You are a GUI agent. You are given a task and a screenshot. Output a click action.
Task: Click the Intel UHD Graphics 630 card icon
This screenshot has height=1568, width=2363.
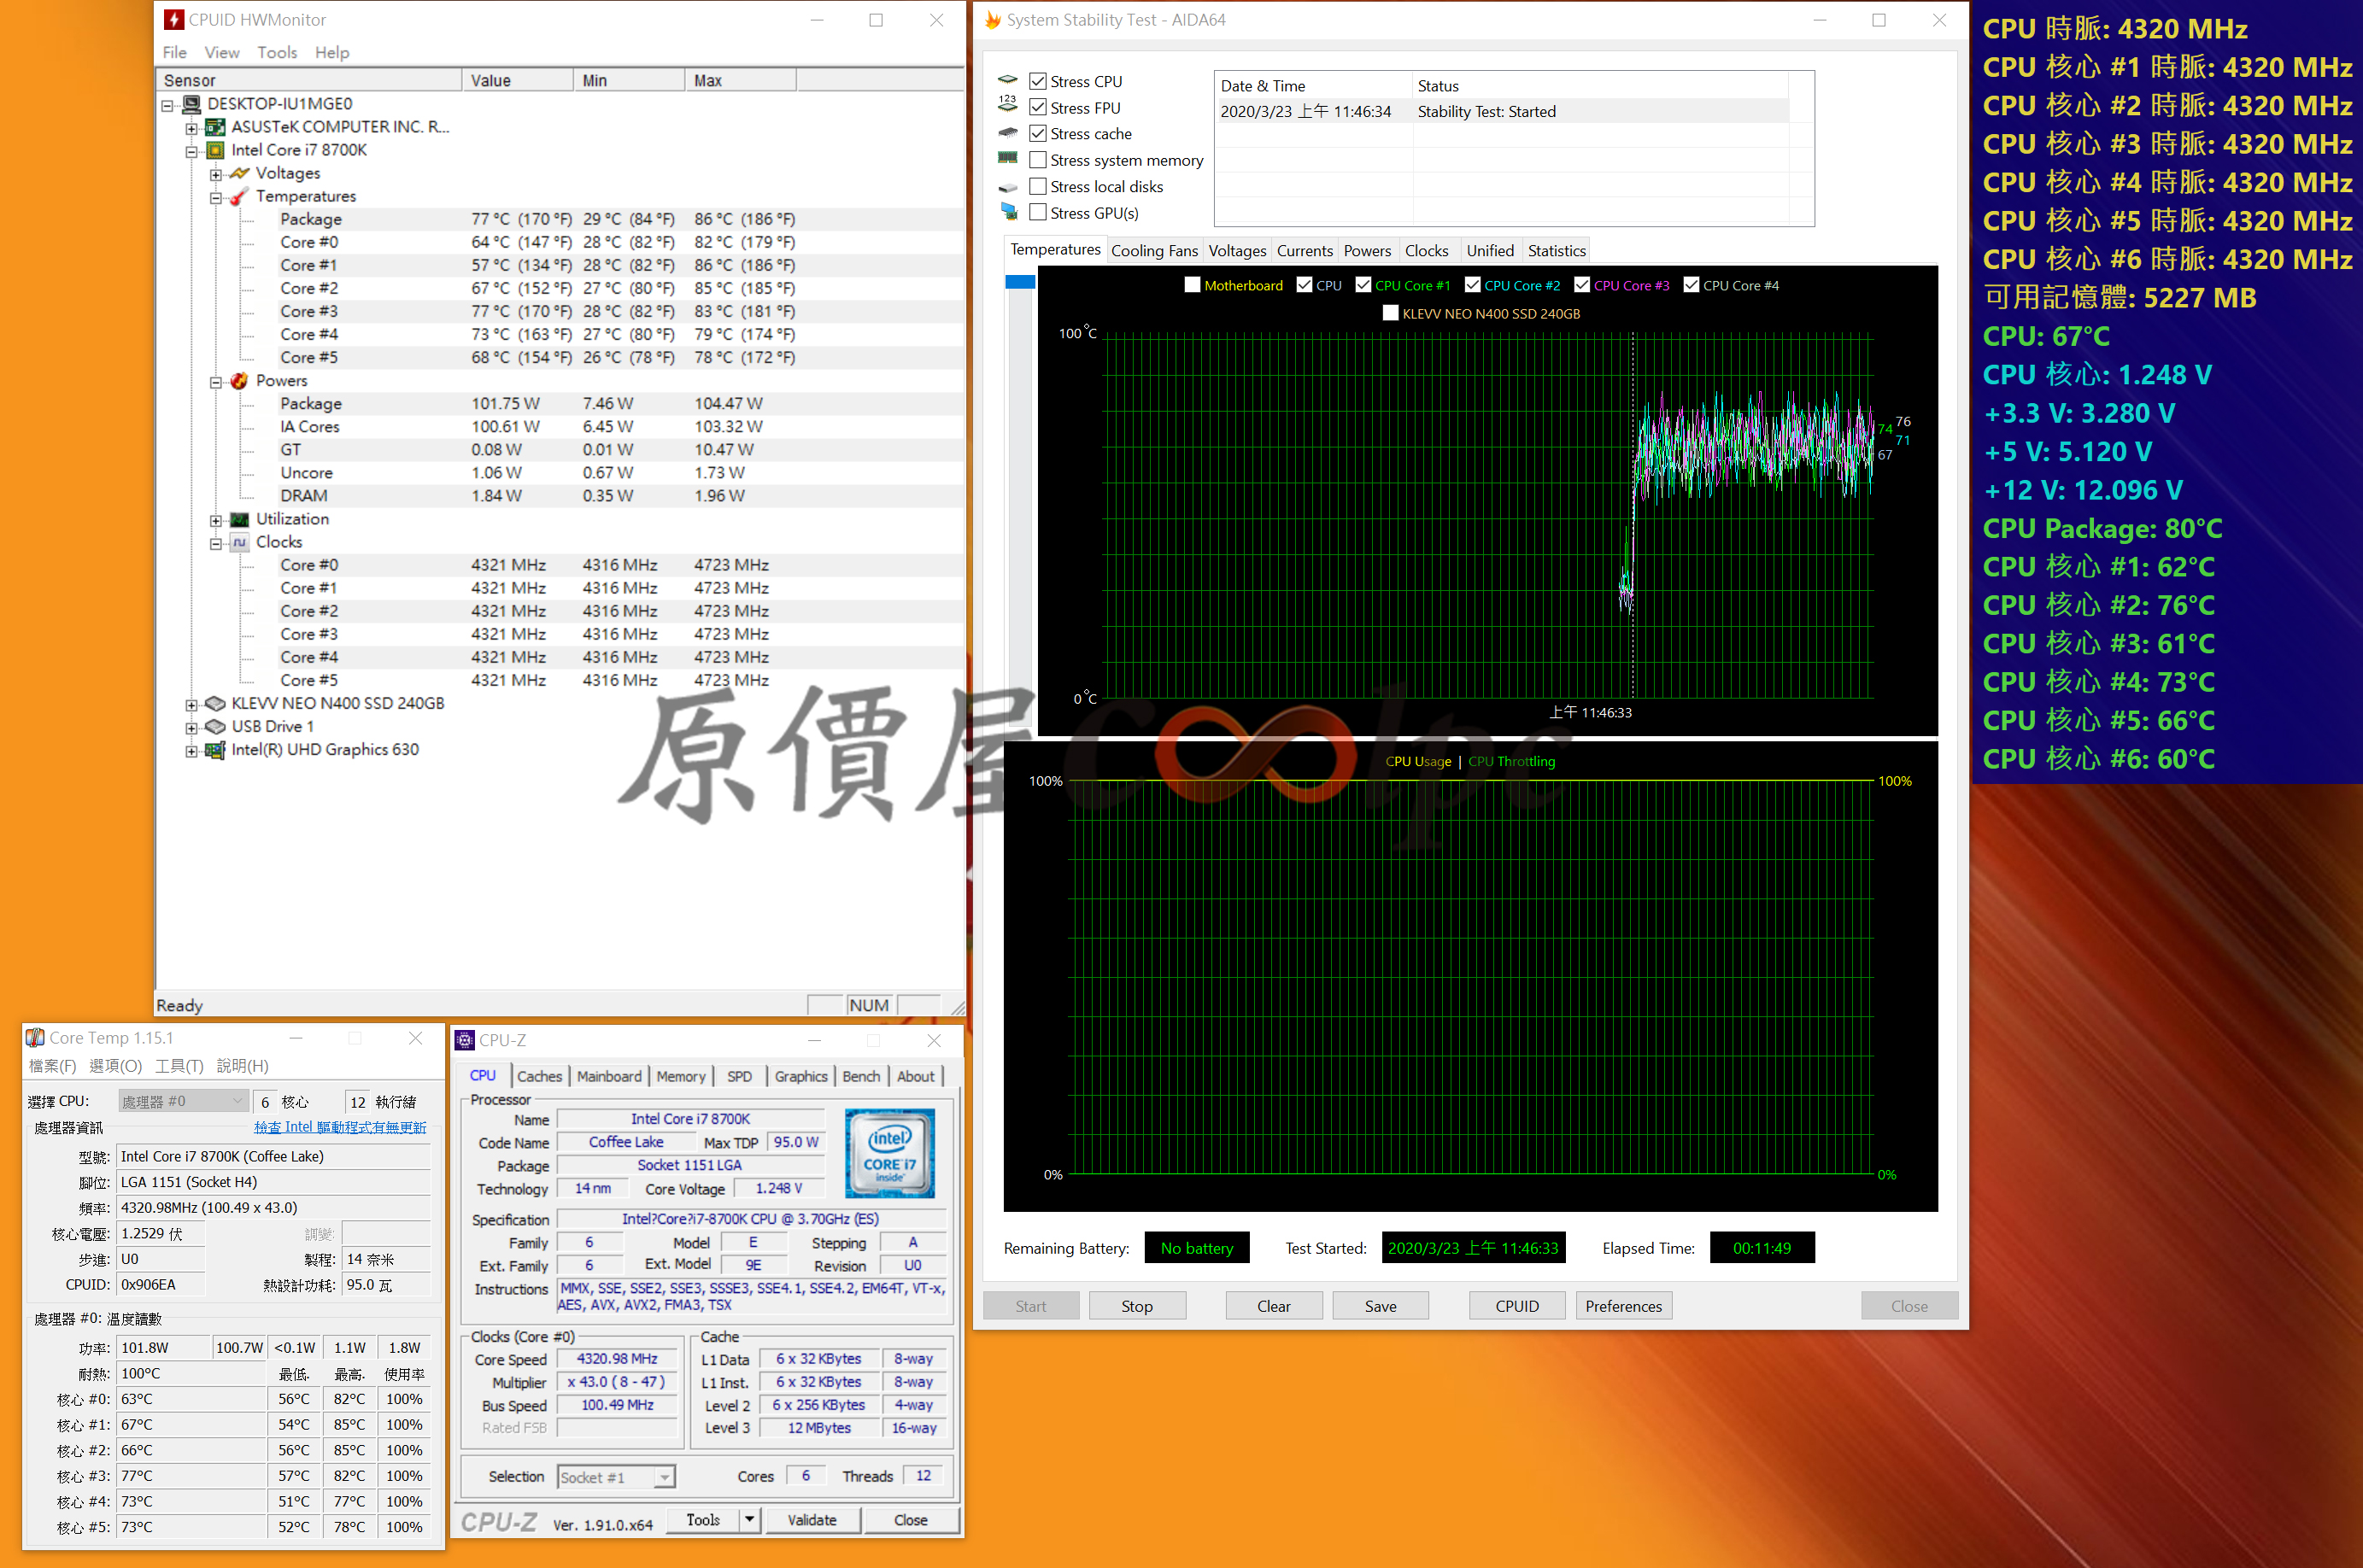click(x=215, y=750)
